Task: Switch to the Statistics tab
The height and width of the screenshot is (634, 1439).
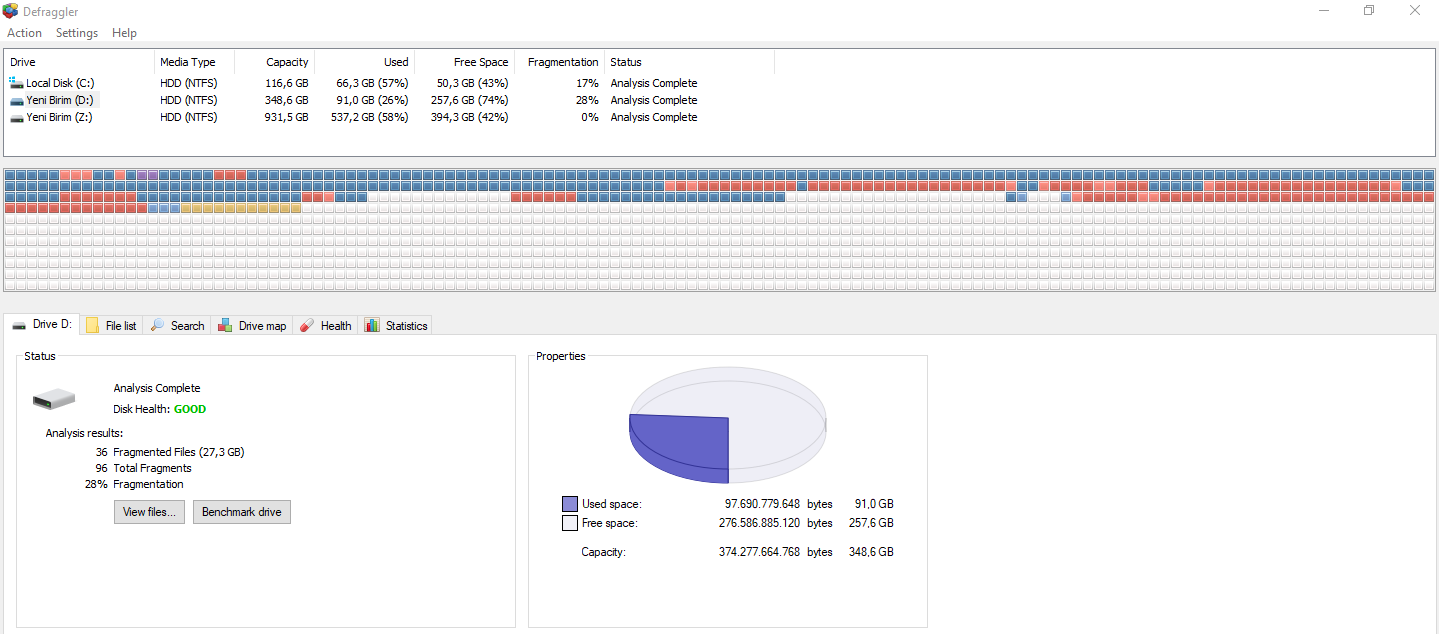Action: [x=396, y=325]
